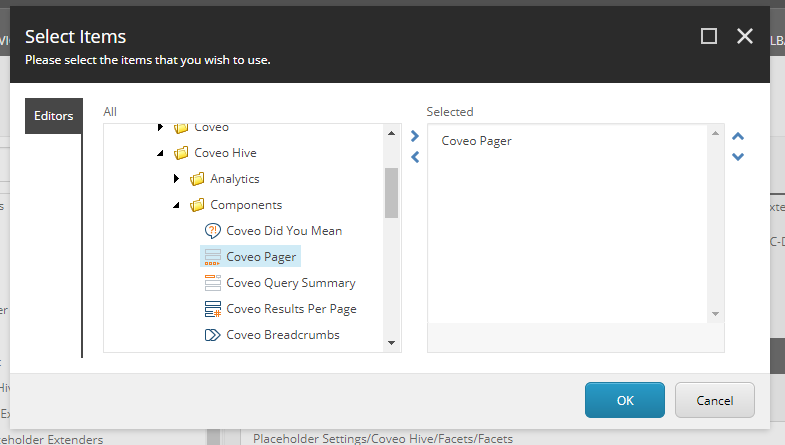785x445 pixels.
Task: Cancel the dialog
Action: pyautogui.click(x=714, y=400)
